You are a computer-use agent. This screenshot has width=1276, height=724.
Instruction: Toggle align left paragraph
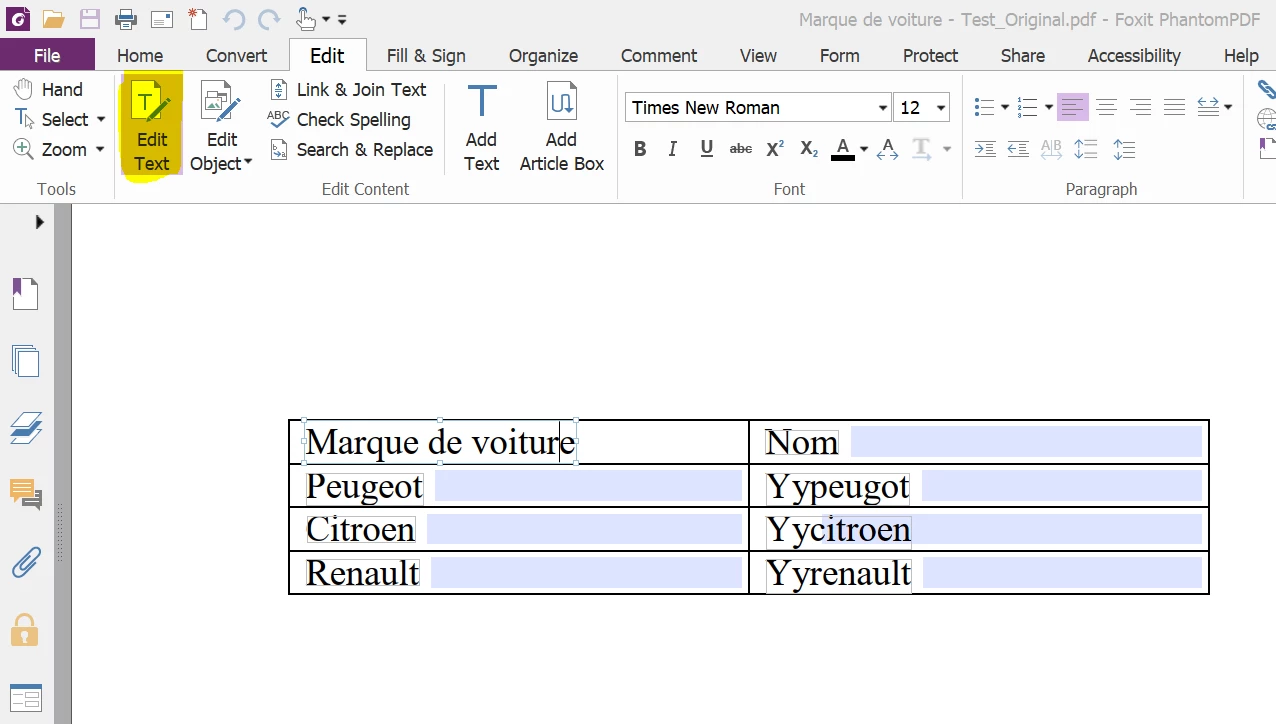pyautogui.click(x=1073, y=107)
